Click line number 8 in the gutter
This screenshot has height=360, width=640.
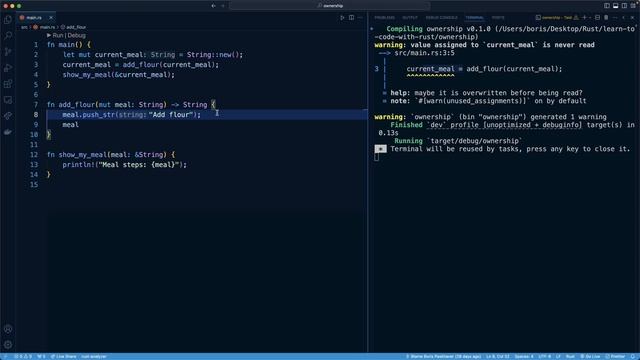(x=36, y=115)
